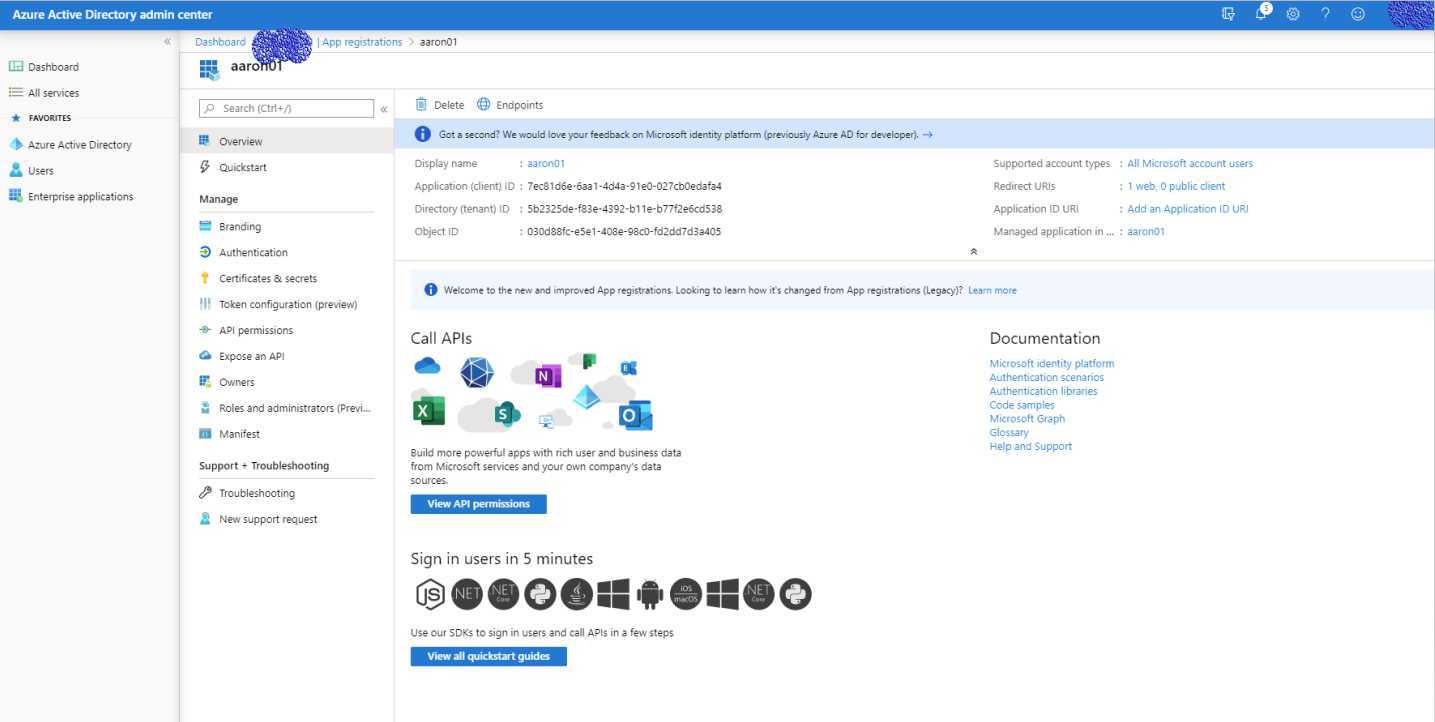The image size is (1435, 722).
Task: Select the Application (client) ID value
Action: coord(624,186)
